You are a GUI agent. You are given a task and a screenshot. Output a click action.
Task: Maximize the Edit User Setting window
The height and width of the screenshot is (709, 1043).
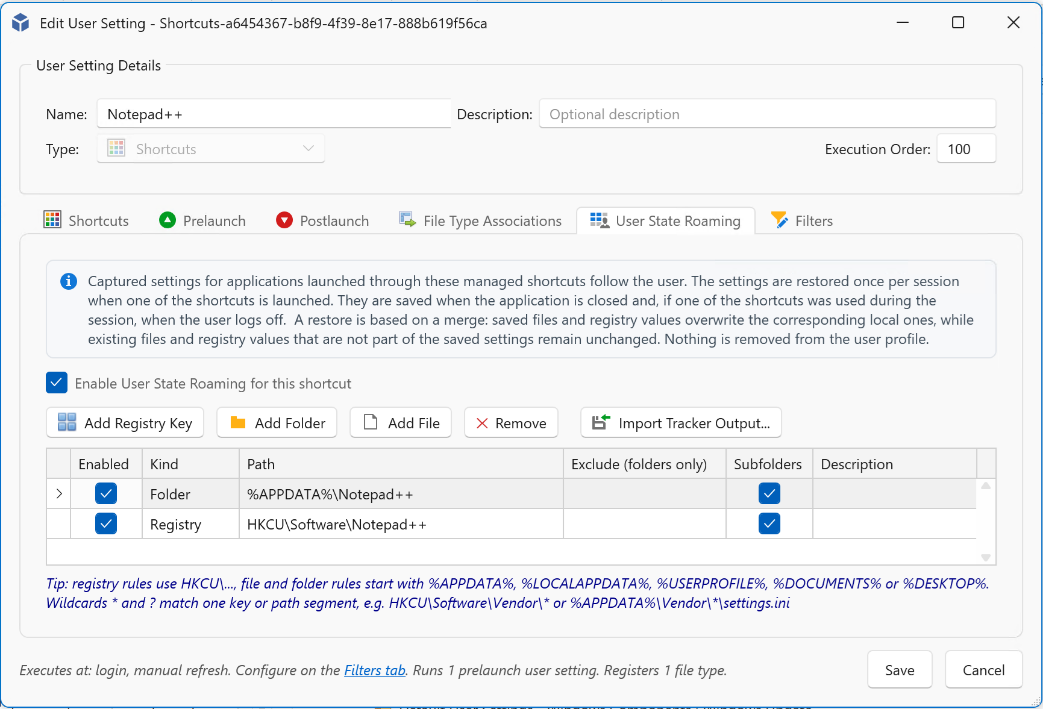[958, 23]
